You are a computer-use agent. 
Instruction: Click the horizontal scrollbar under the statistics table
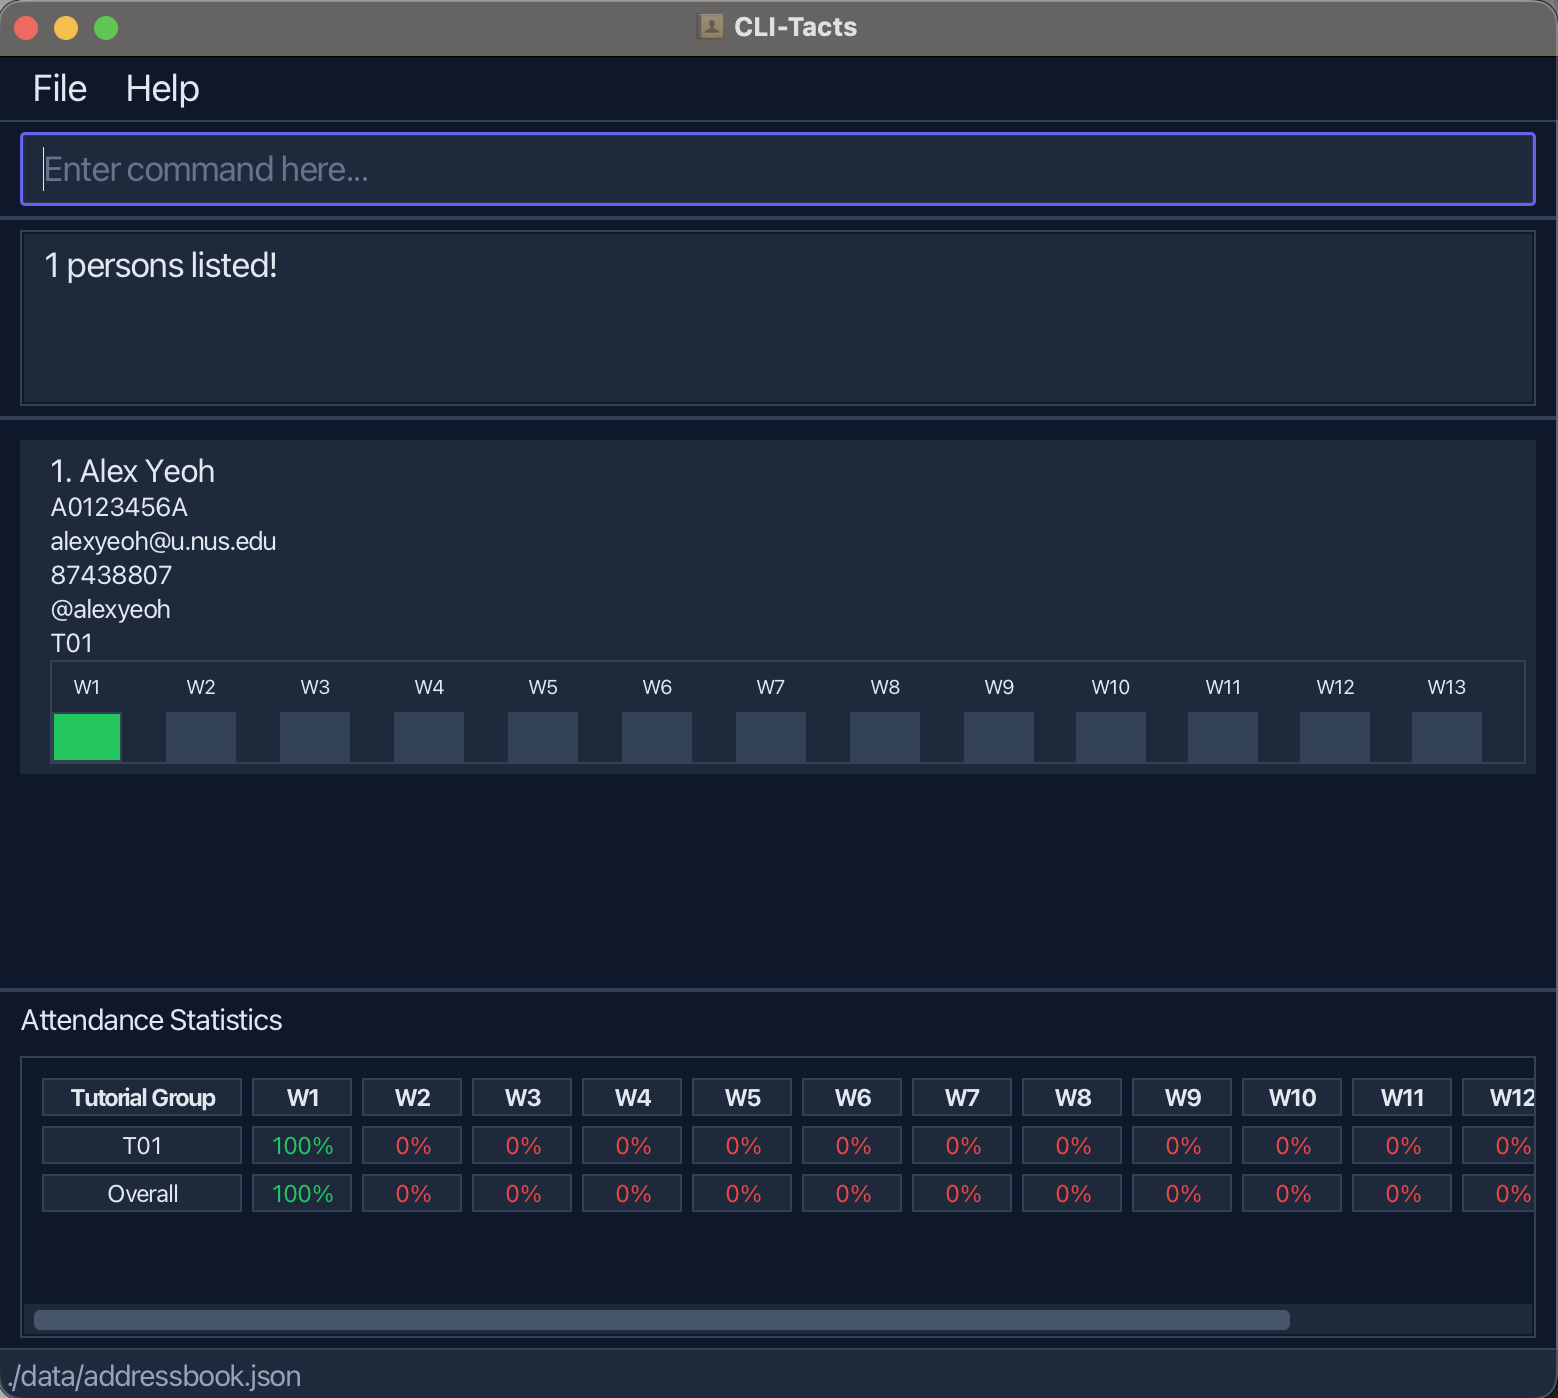(x=660, y=1320)
